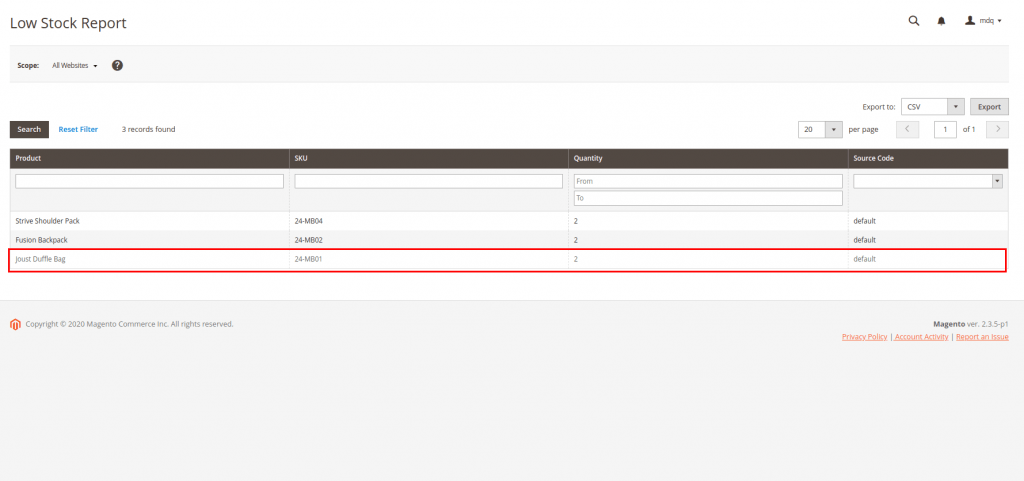Click the Search button
This screenshot has width=1024, height=481.
(29, 129)
